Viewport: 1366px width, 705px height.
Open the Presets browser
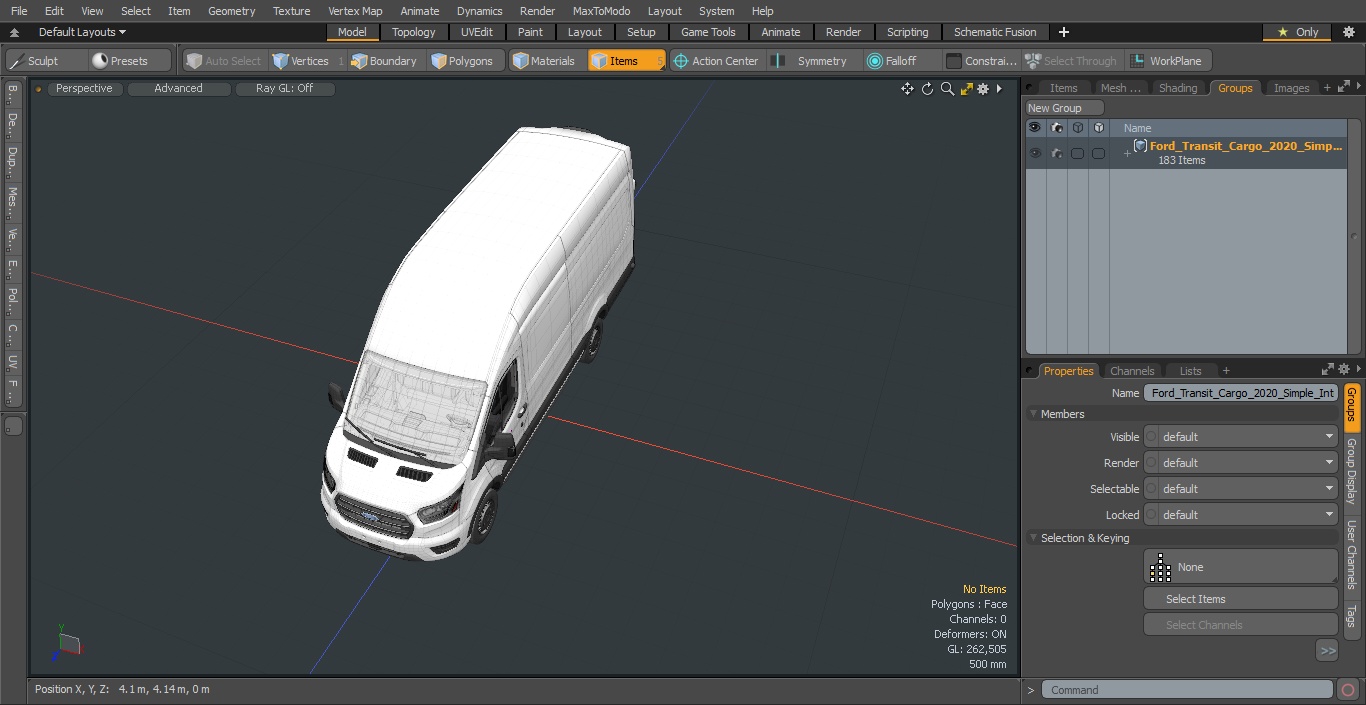[130, 61]
